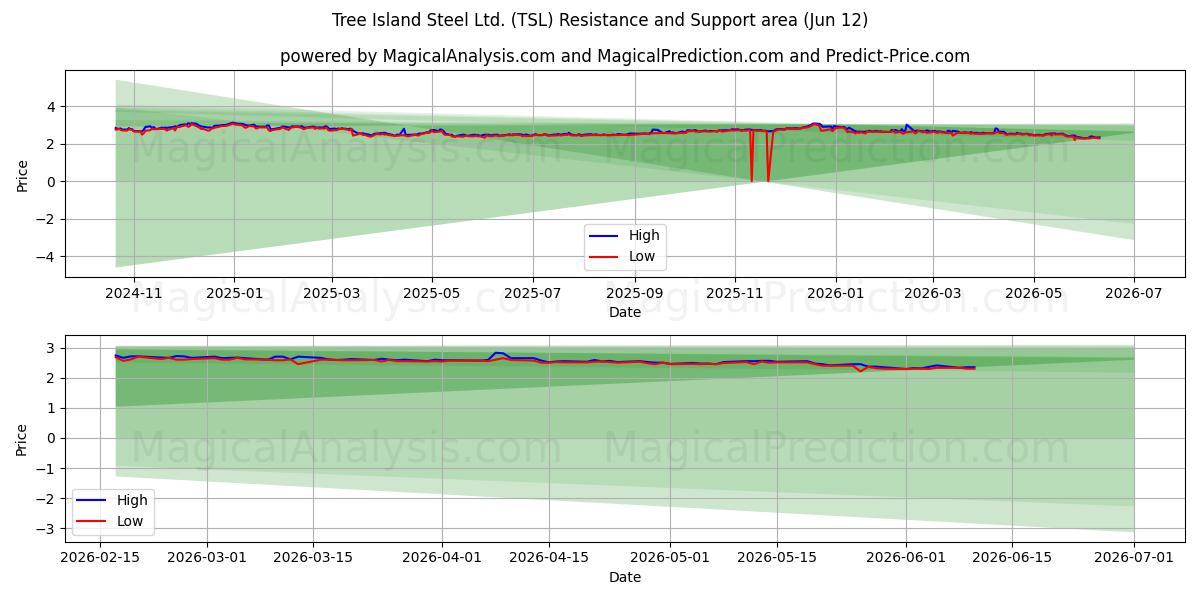This screenshot has width=1200, height=600.
Task: Click the '3' y-axis tick in lower chart
Action: 52,348
